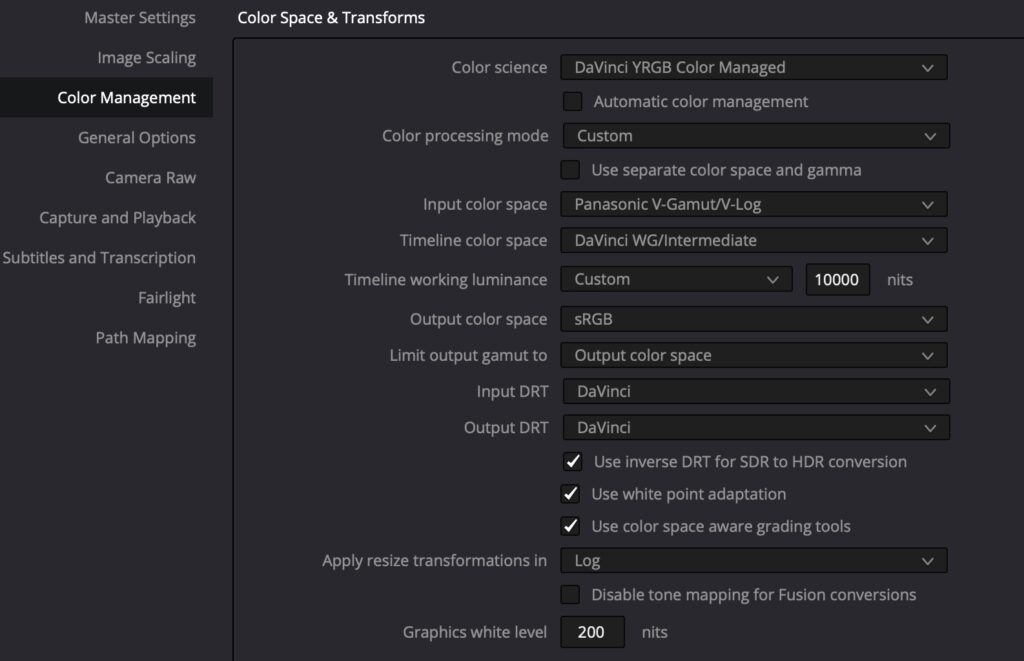1024x661 pixels.
Task: Enable Disable tone mapping for Fusion conversions
Action: click(x=570, y=594)
